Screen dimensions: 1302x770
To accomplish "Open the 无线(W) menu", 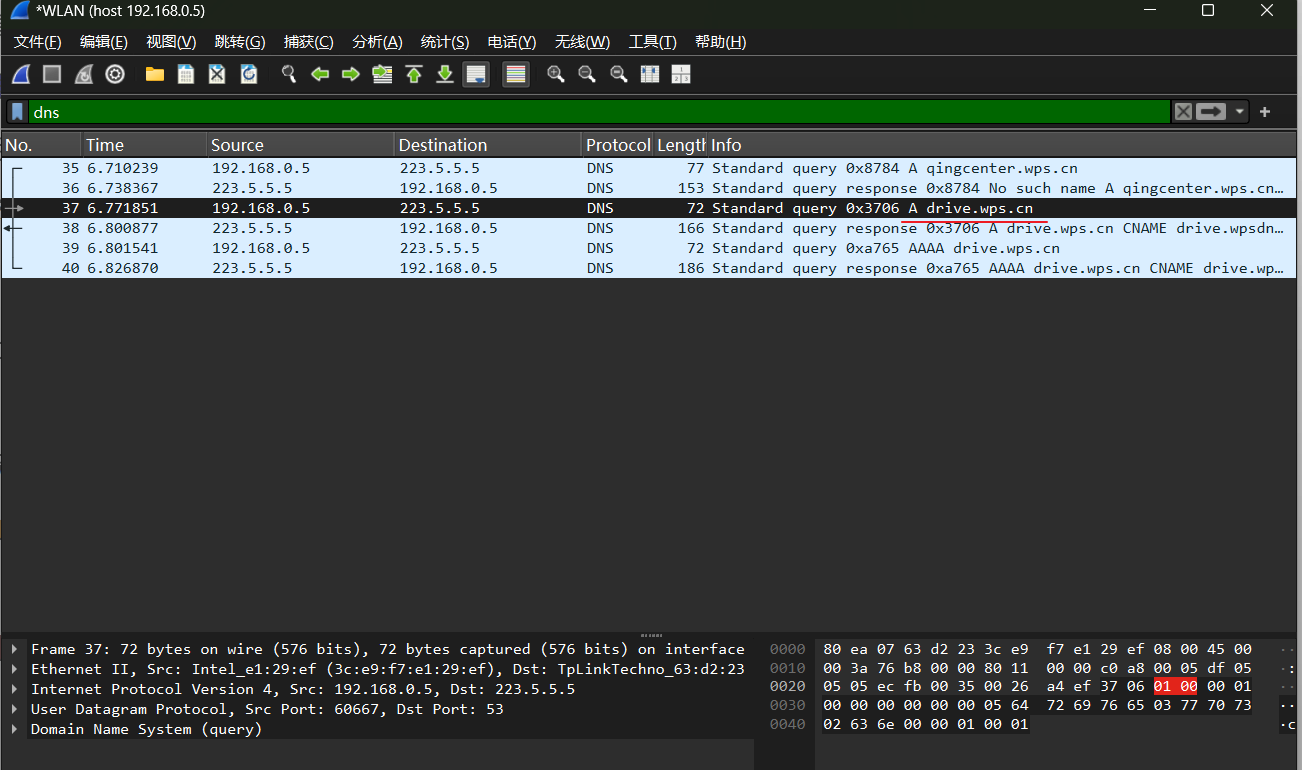I will (x=582, y=42).
